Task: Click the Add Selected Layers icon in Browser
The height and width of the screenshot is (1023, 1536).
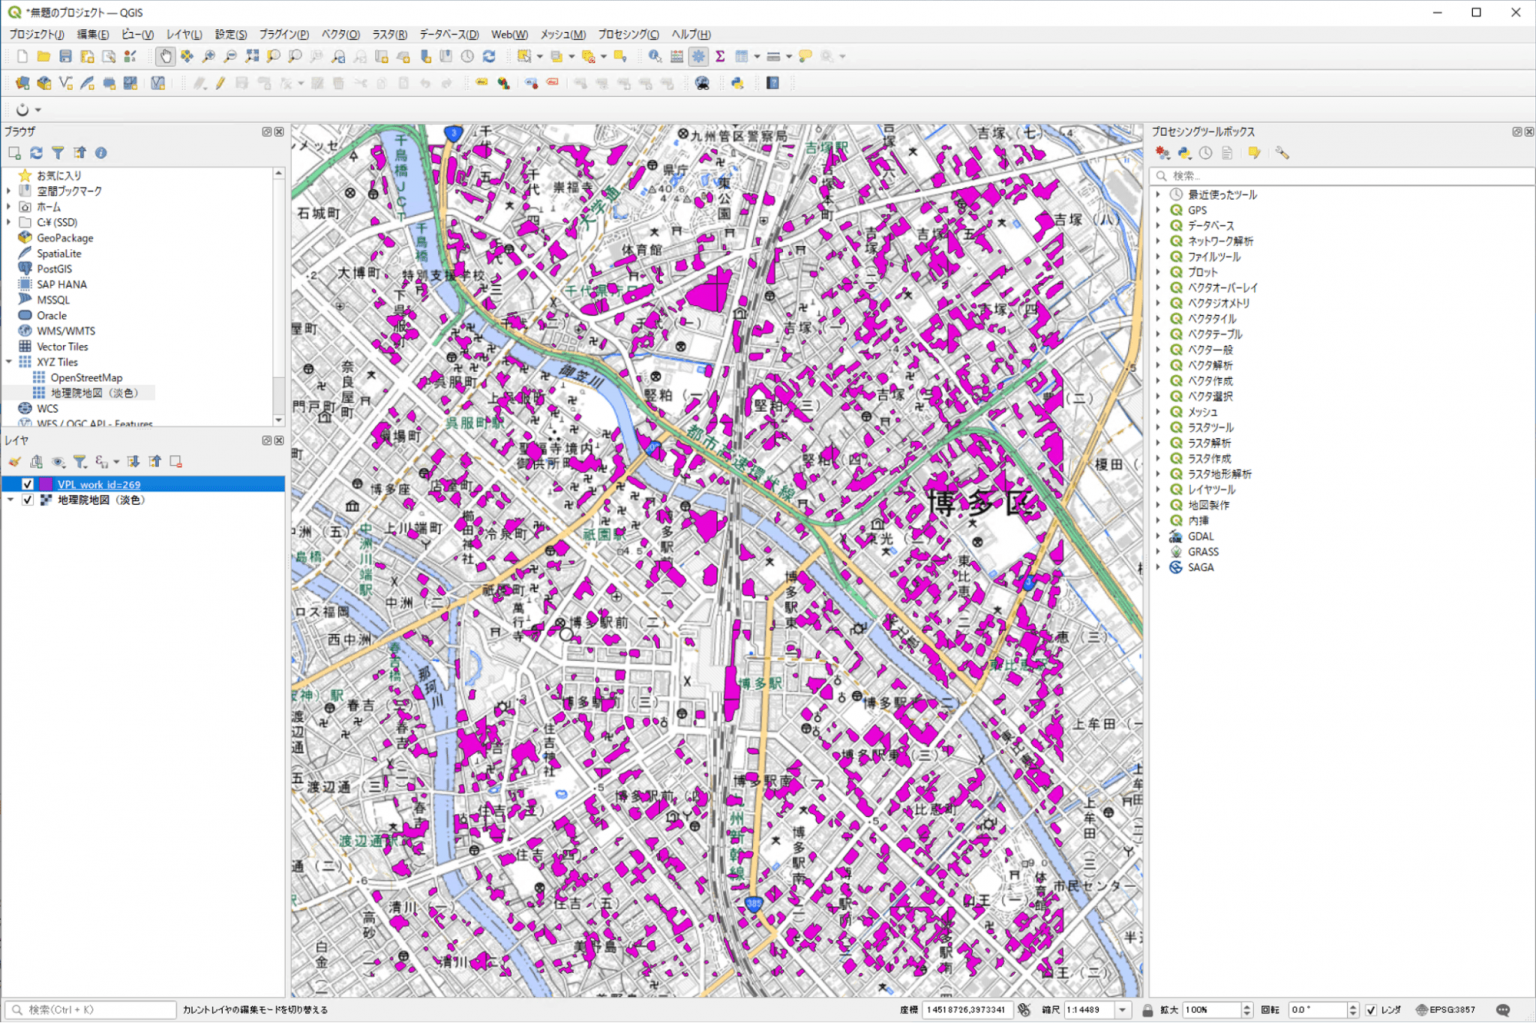Action: point(15,153)
